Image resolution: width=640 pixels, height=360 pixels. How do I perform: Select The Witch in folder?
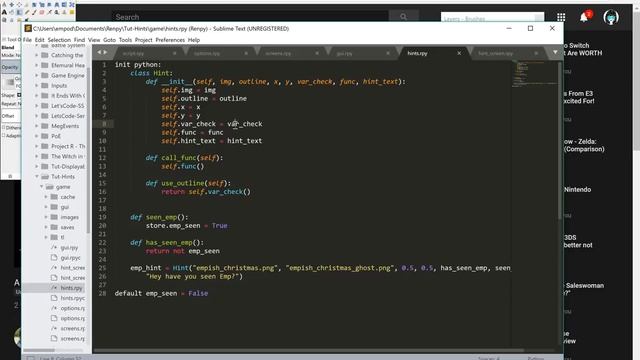coord(67,156)
